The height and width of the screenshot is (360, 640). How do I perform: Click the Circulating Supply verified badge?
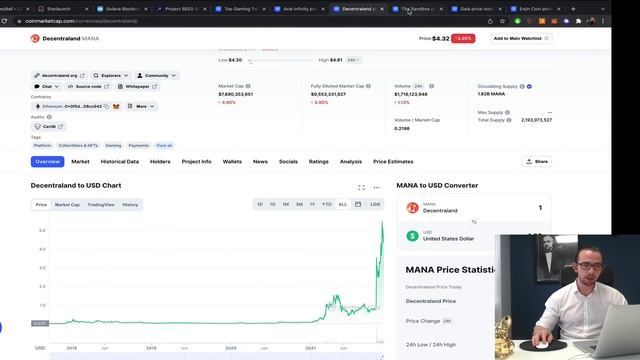point(529,87)
